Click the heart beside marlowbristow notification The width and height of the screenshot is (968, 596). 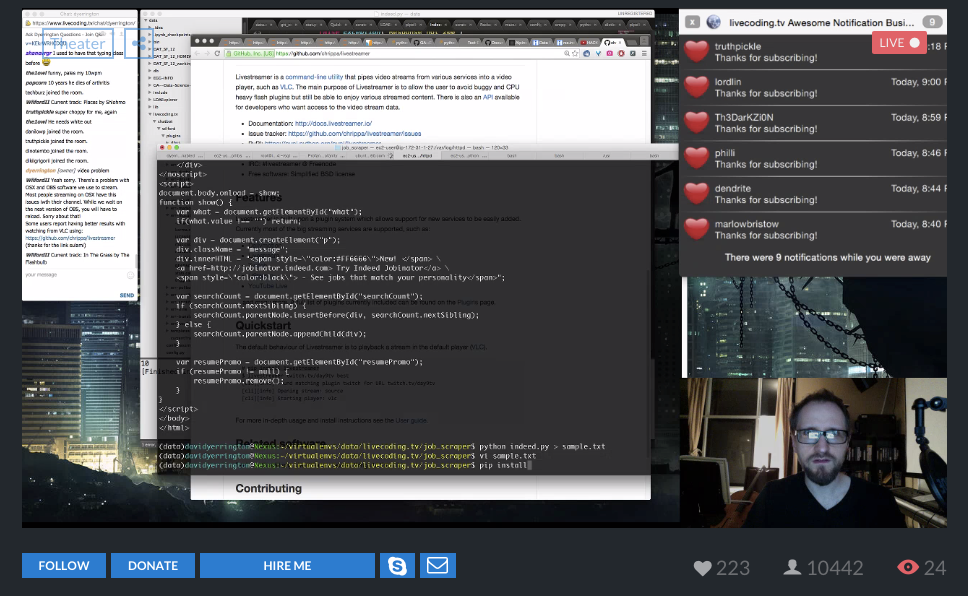click(x=696, y=230)
